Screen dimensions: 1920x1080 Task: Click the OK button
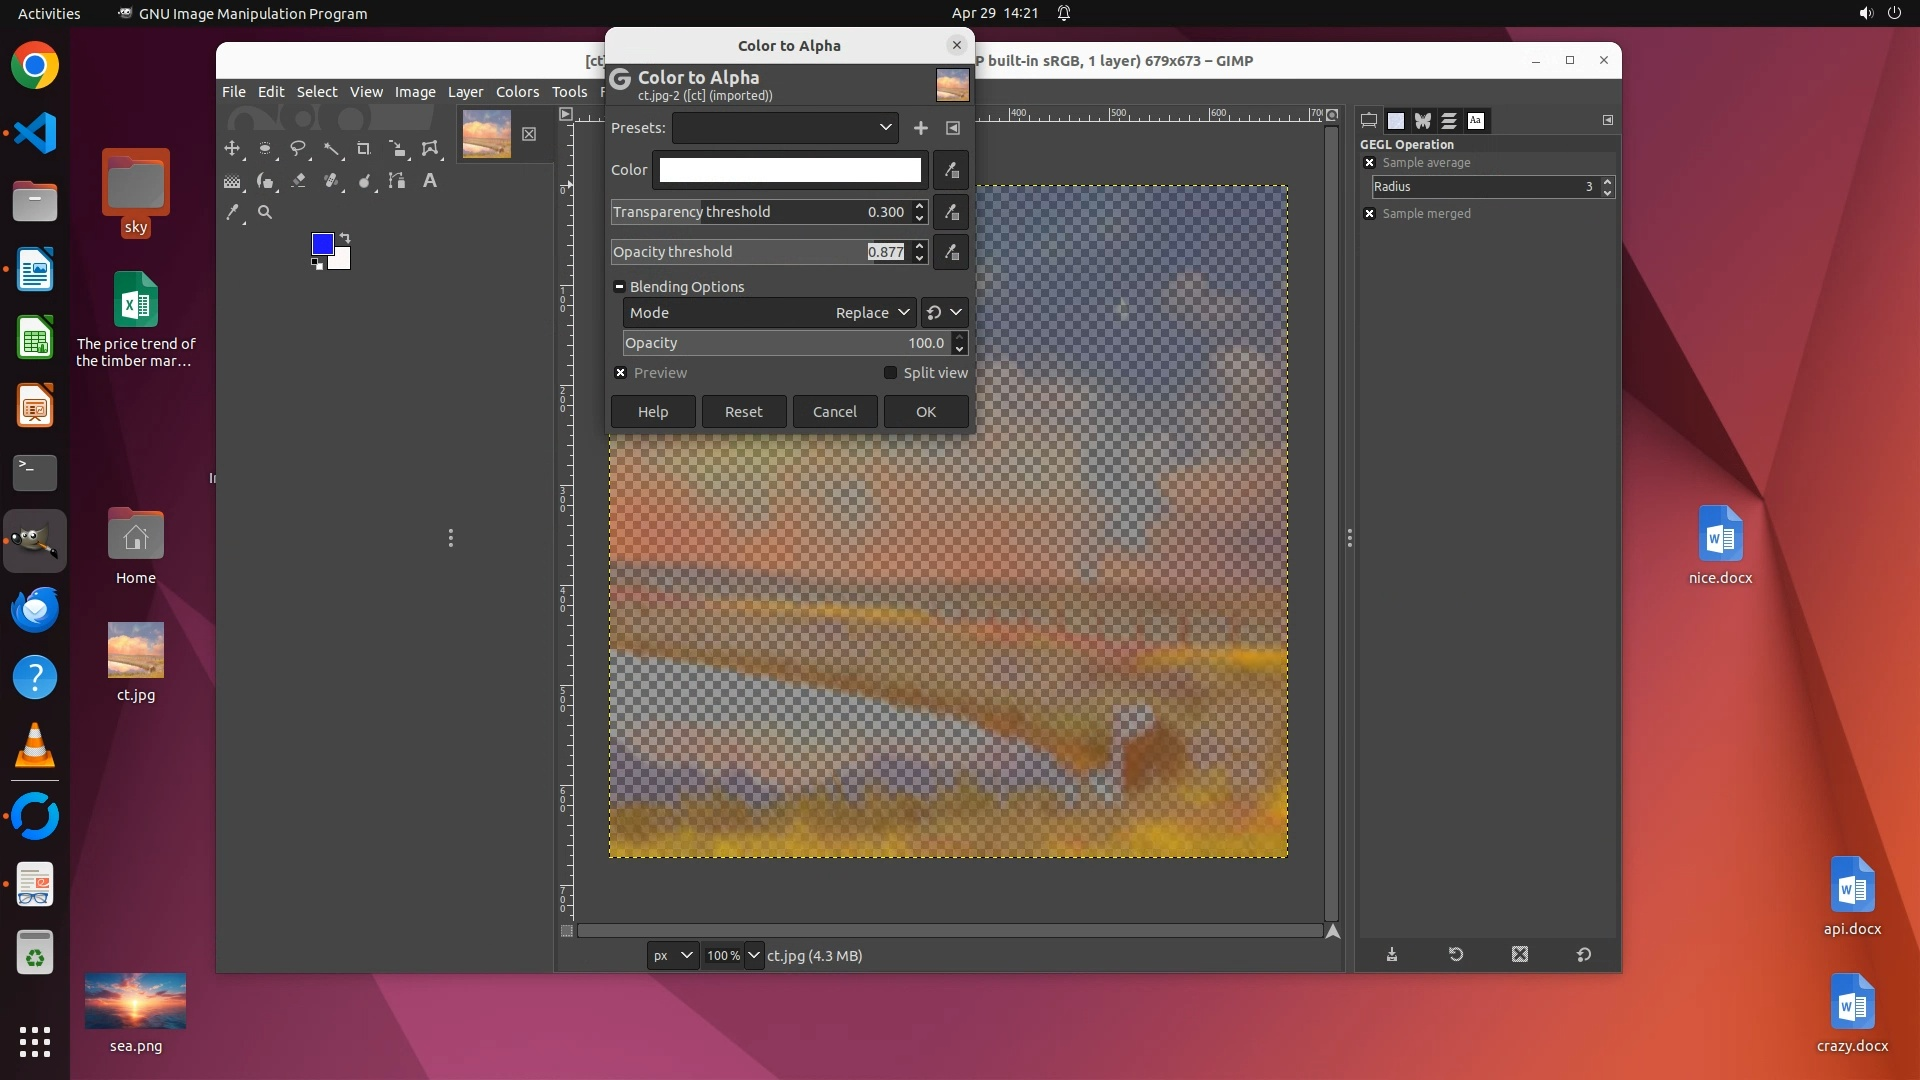click(x=925, y=412)
